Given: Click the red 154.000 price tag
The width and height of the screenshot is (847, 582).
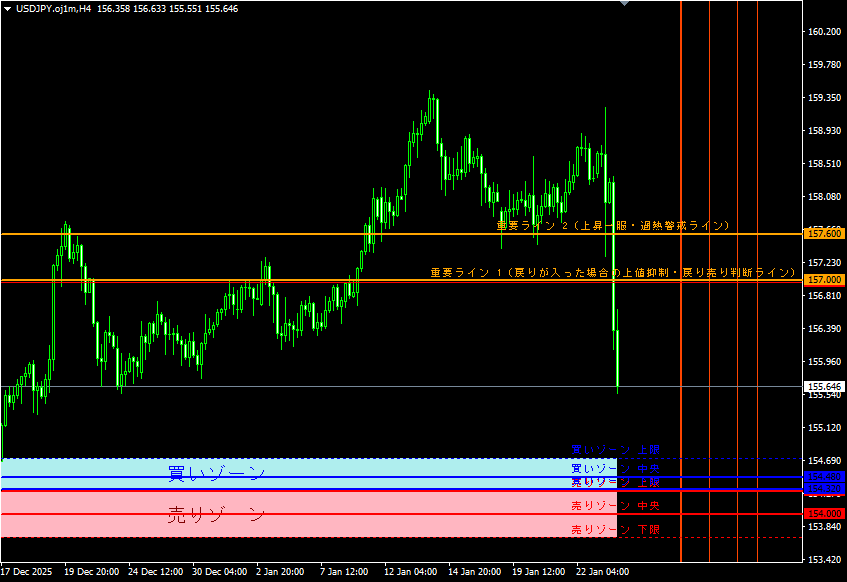Looking at the screenshot, I should (825, 513).
